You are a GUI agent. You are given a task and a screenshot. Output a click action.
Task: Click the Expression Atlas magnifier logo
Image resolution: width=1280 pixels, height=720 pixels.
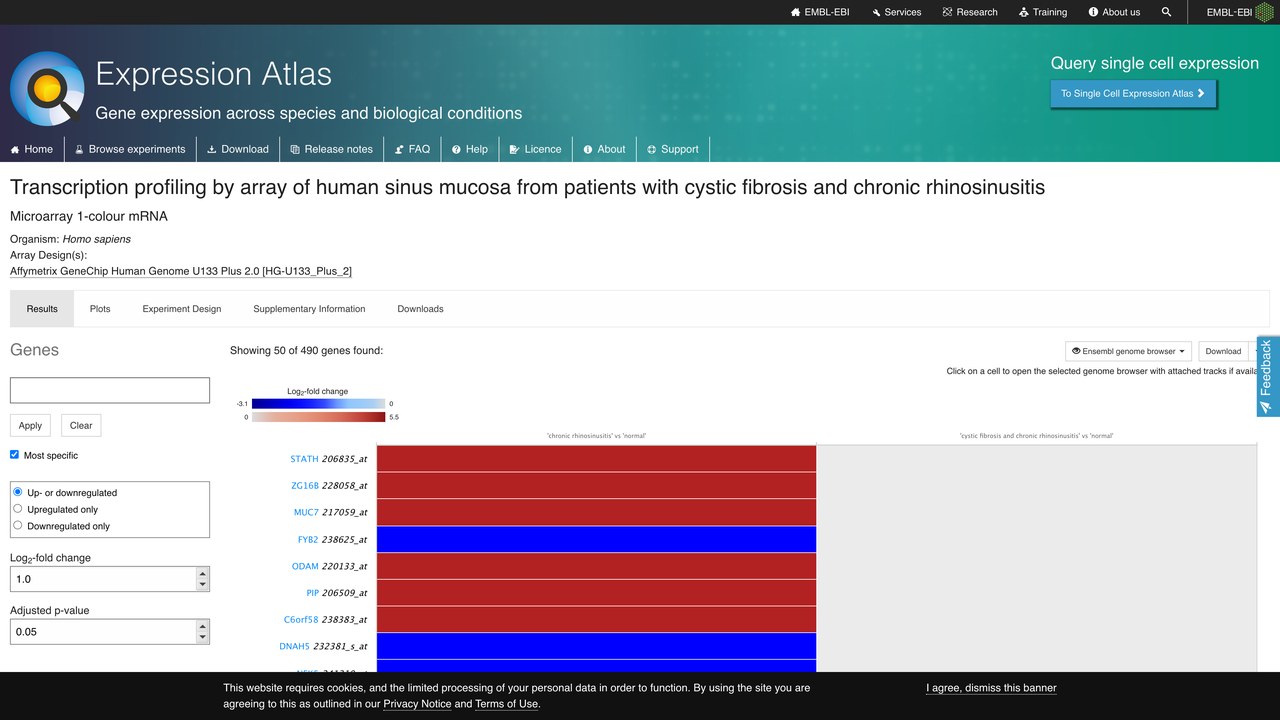point(47,89)
